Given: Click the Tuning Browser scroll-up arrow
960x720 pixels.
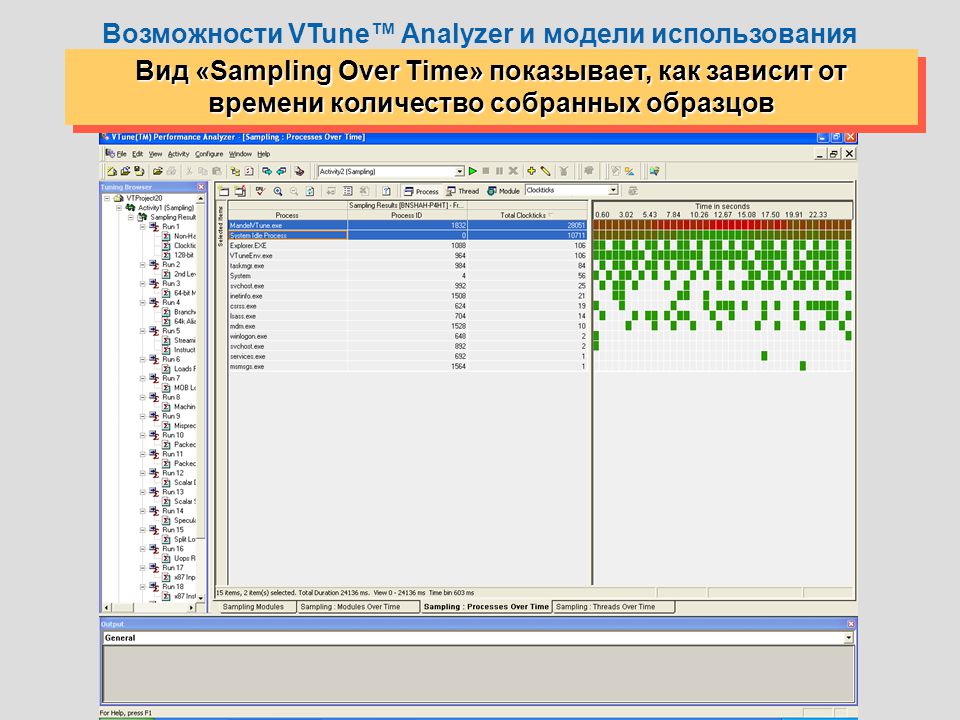Looking at the screenshot, I should coord(200,199).
